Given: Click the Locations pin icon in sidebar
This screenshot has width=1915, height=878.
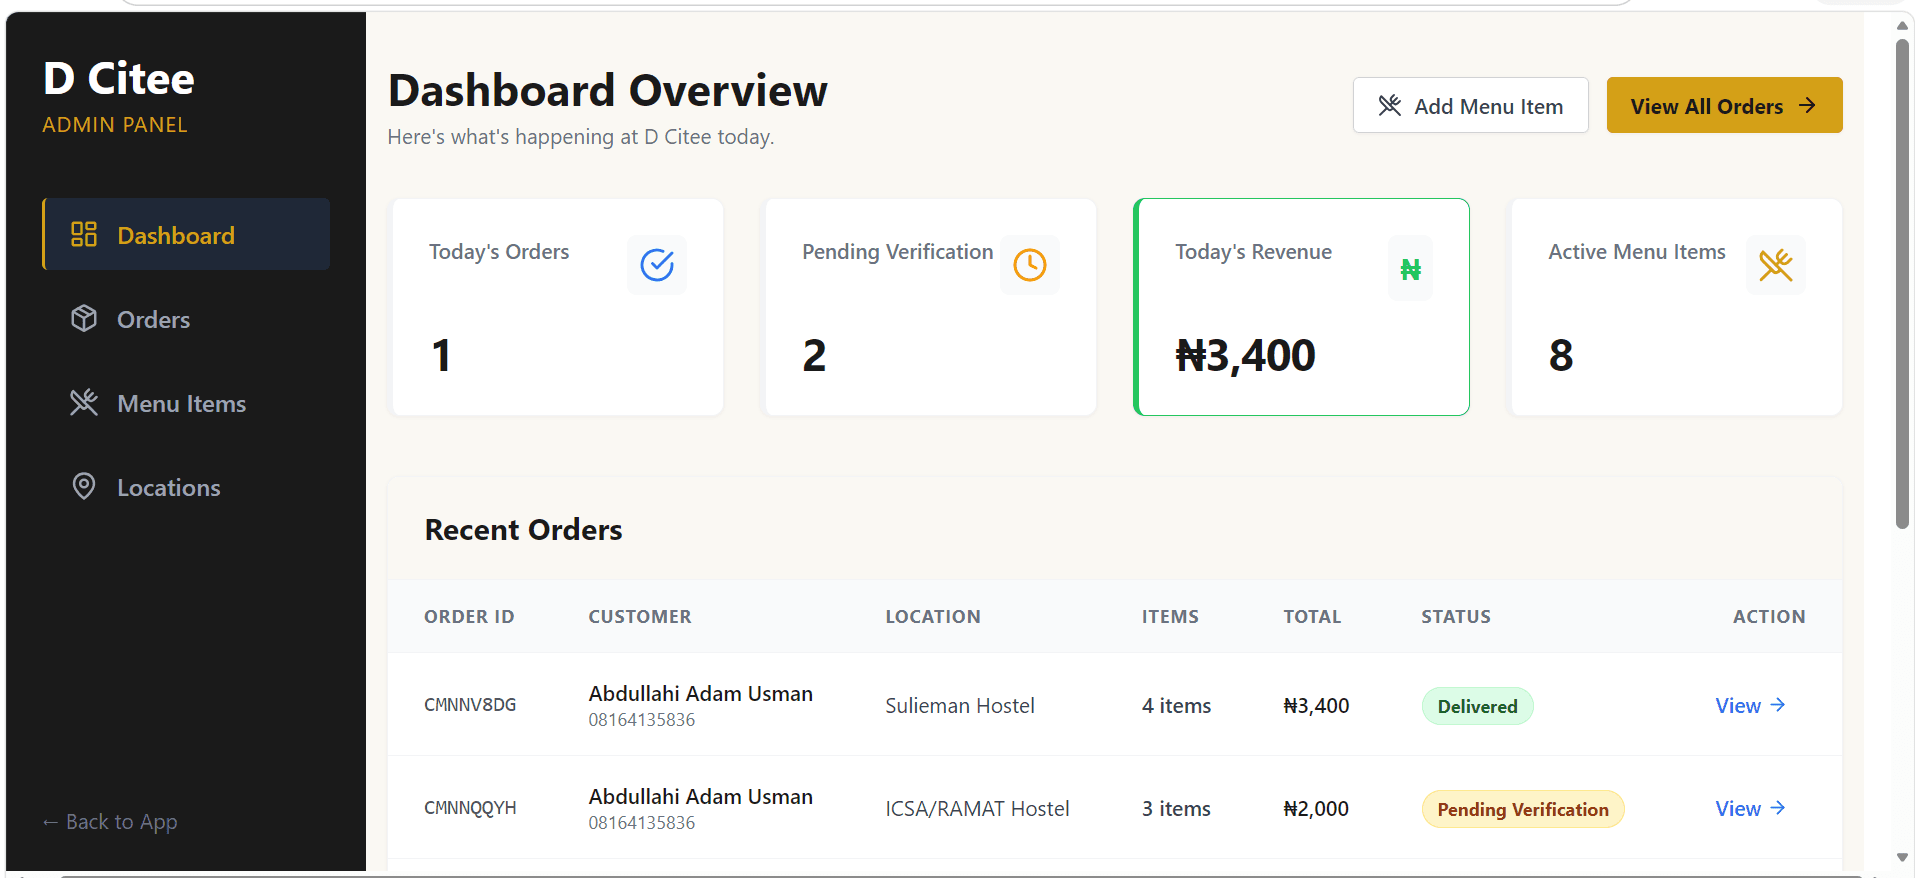Looking at the screenshot, I should (x=84, y=486).
